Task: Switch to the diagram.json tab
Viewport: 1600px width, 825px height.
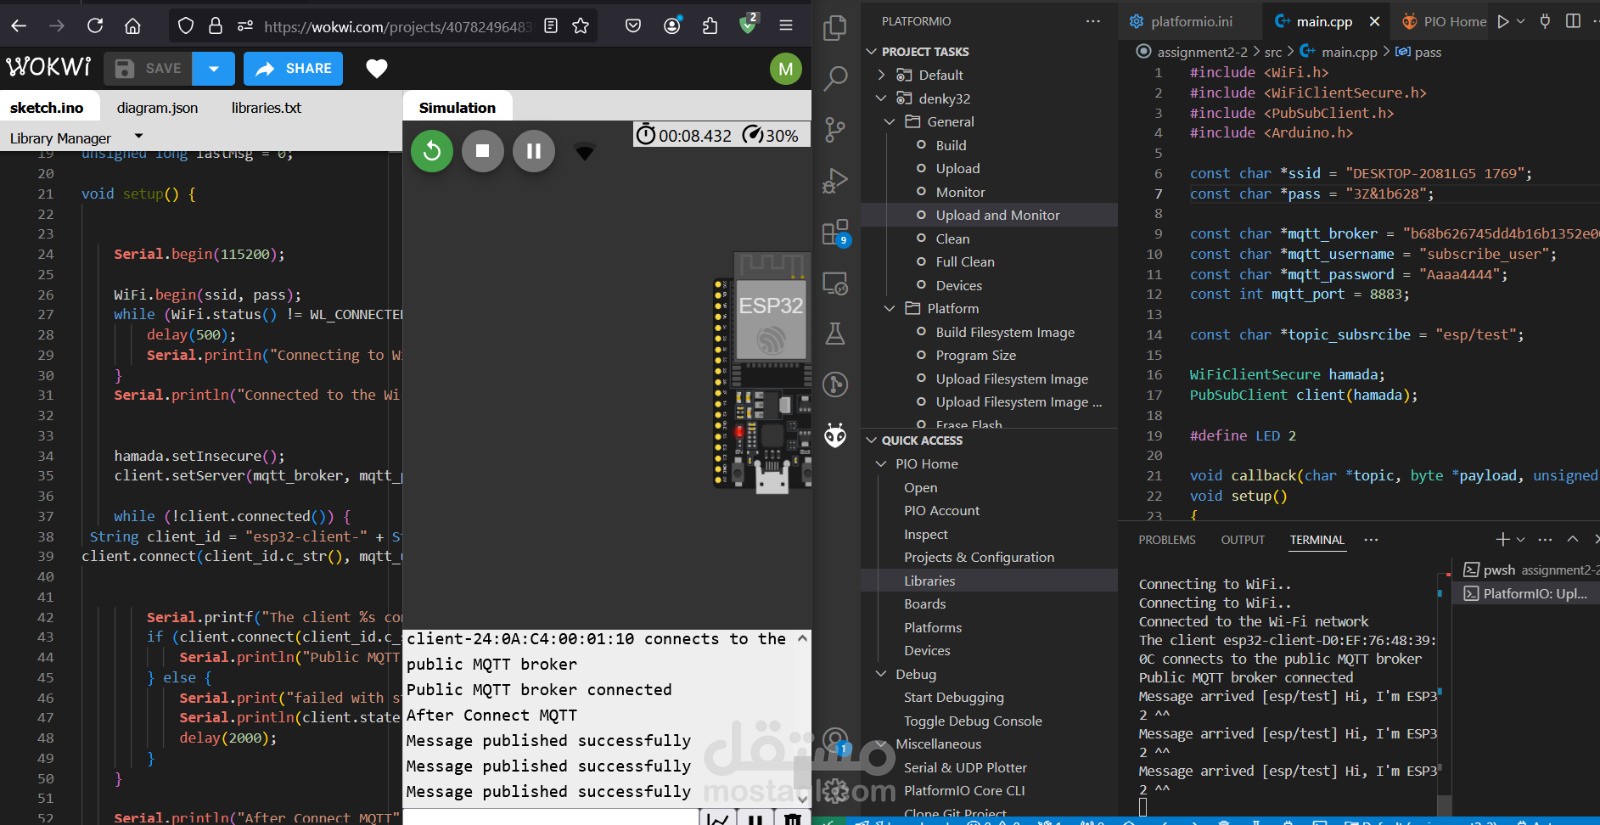Action: tap(157, 108)
